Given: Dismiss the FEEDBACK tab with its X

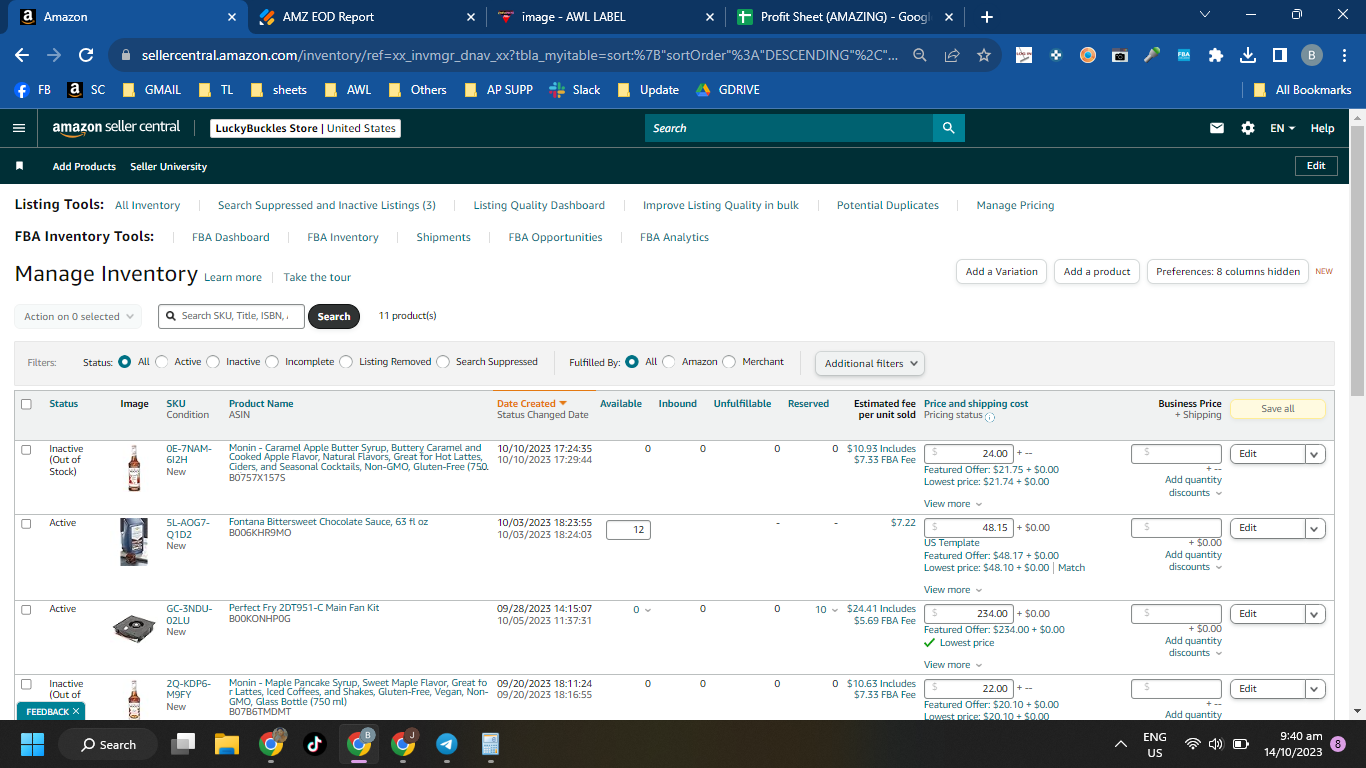Looking at the screenshot, I should [76, 712].
